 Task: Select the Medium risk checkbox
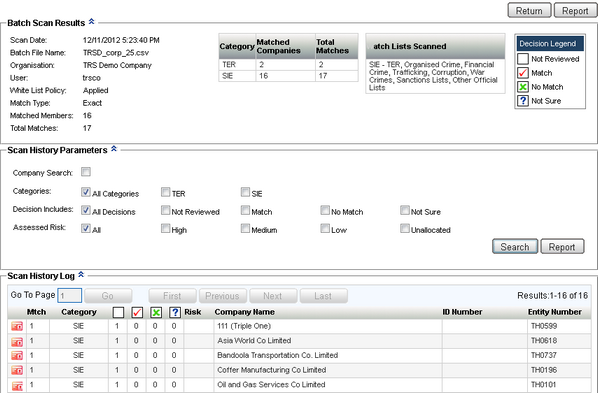pyautogui.click(x=245, y=228)
